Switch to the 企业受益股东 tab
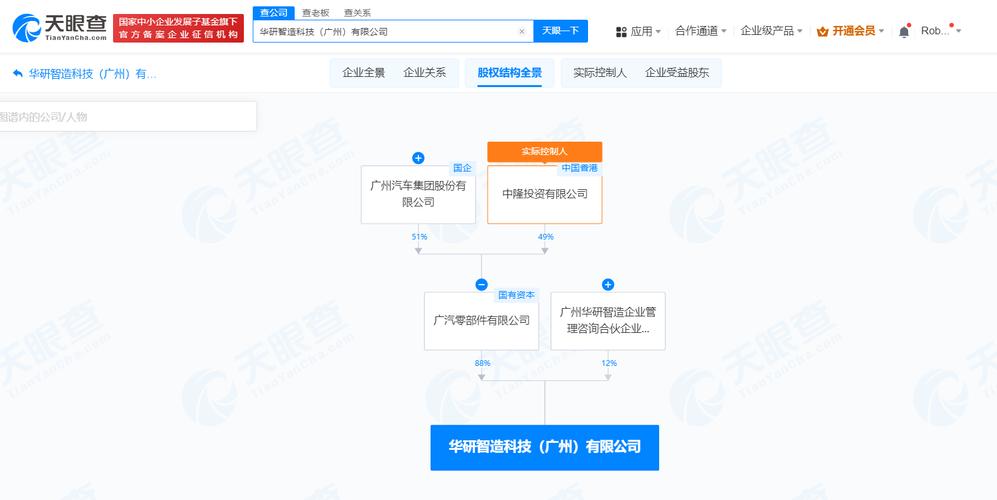The image size is (997, 500). click(677, 73)
